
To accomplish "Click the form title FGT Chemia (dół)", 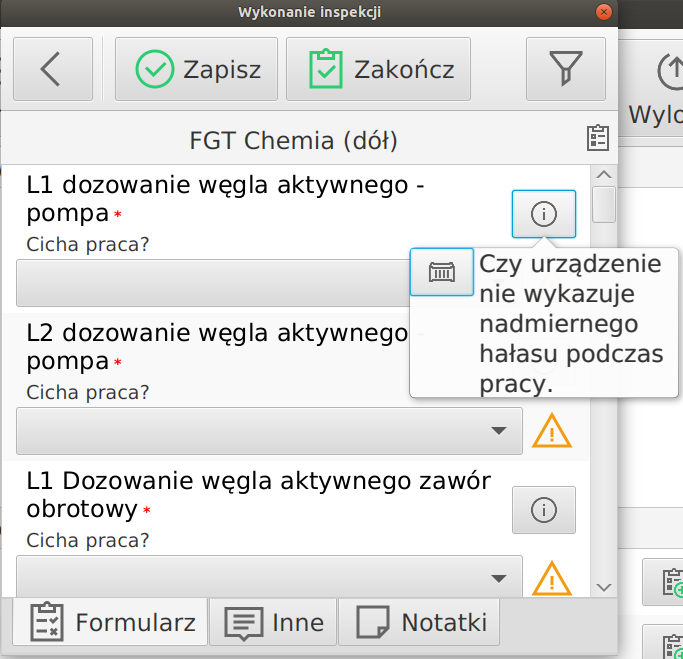I will coord(294,141).
